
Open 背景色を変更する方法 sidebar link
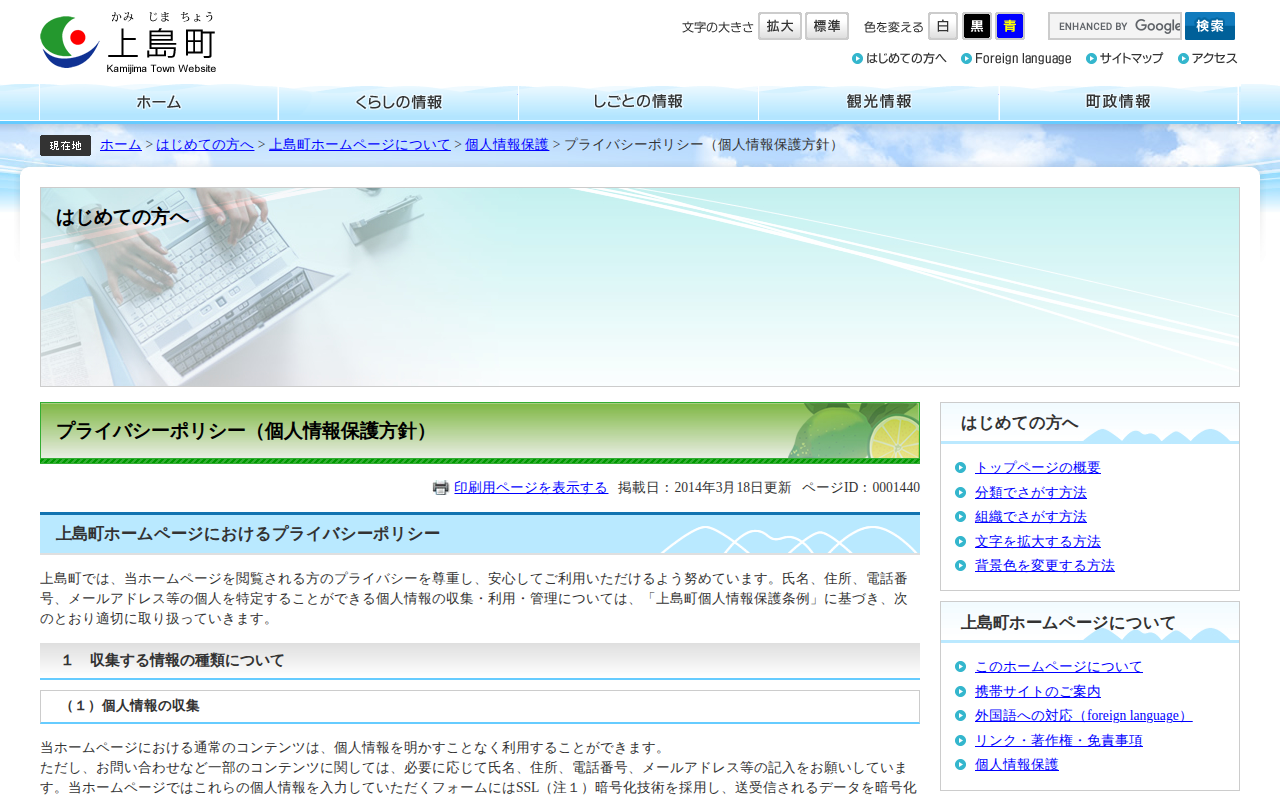click(1045, 565)
